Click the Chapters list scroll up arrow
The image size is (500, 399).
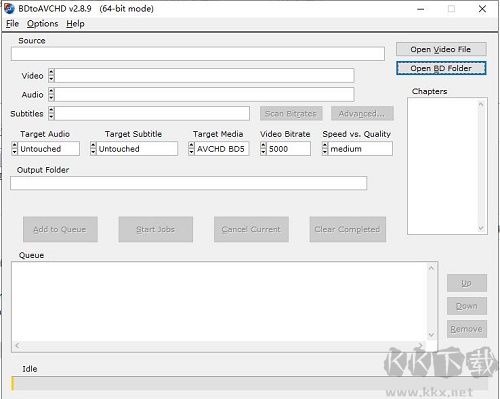click(481, 104)
